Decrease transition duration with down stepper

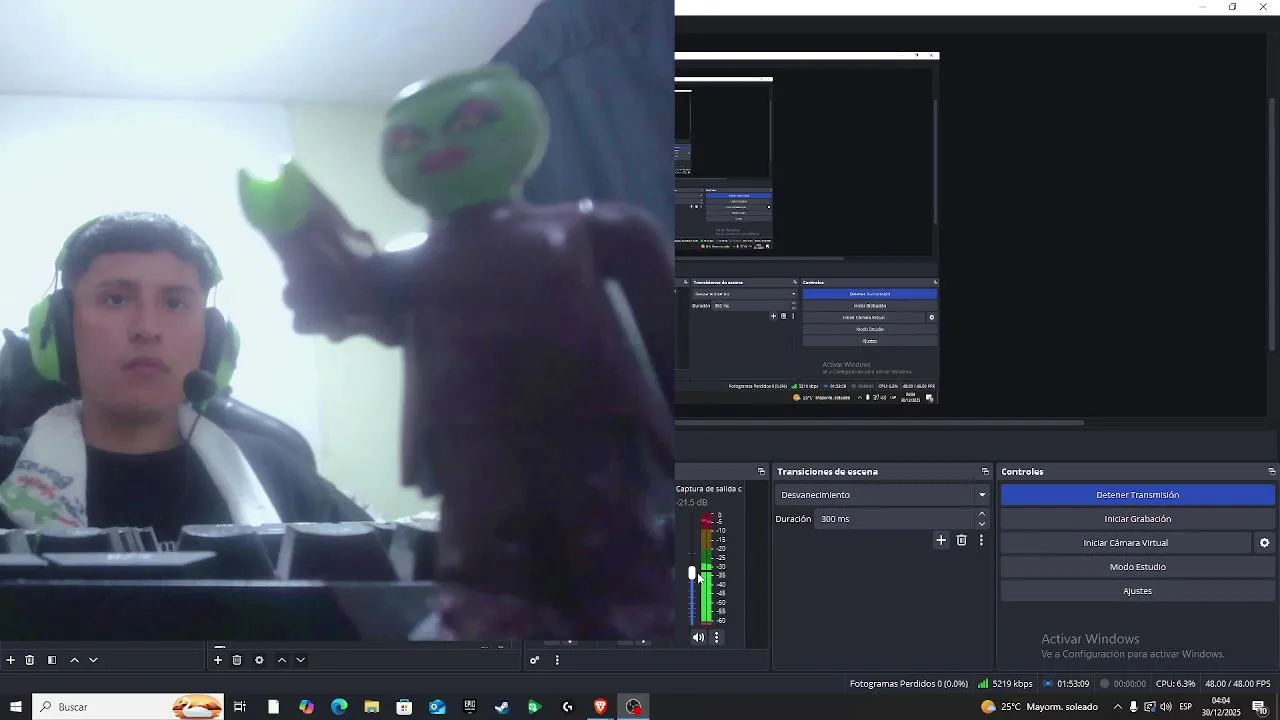click(x=982, y=524)
